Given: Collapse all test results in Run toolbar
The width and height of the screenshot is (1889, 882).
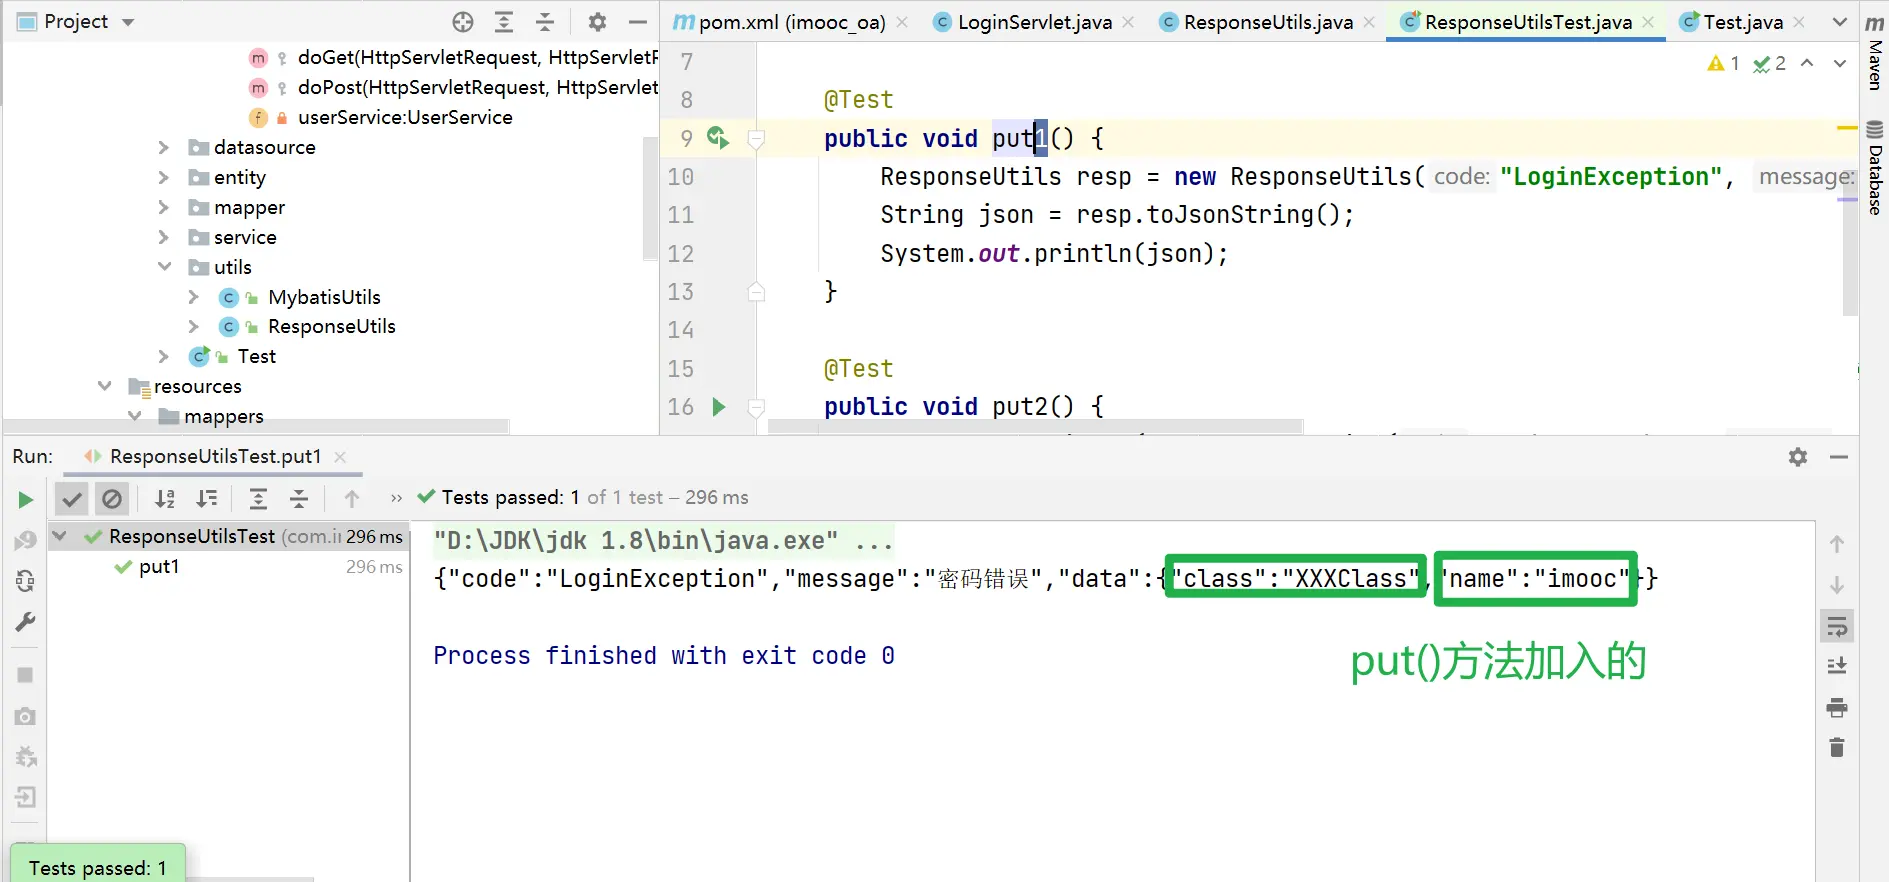Looking at the screenshot, I should [299, 498].
